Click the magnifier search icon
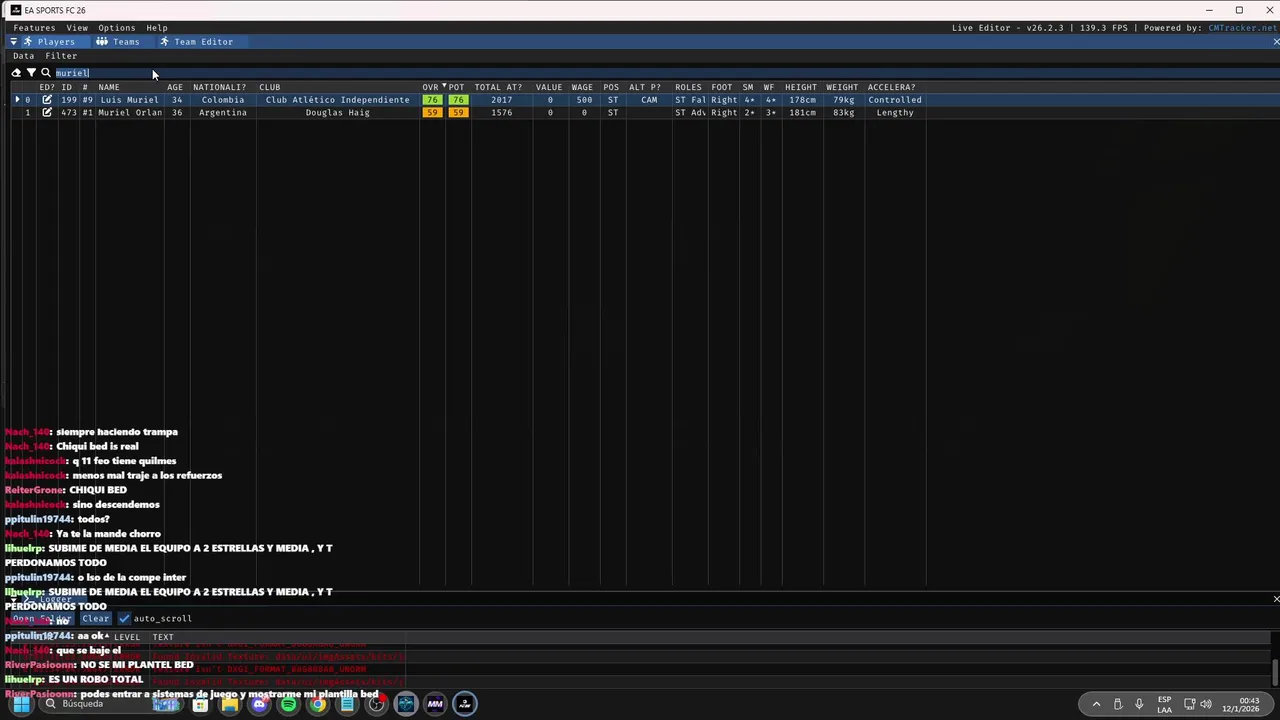This screenshot has height=720, width=1280. pos(46,73)
